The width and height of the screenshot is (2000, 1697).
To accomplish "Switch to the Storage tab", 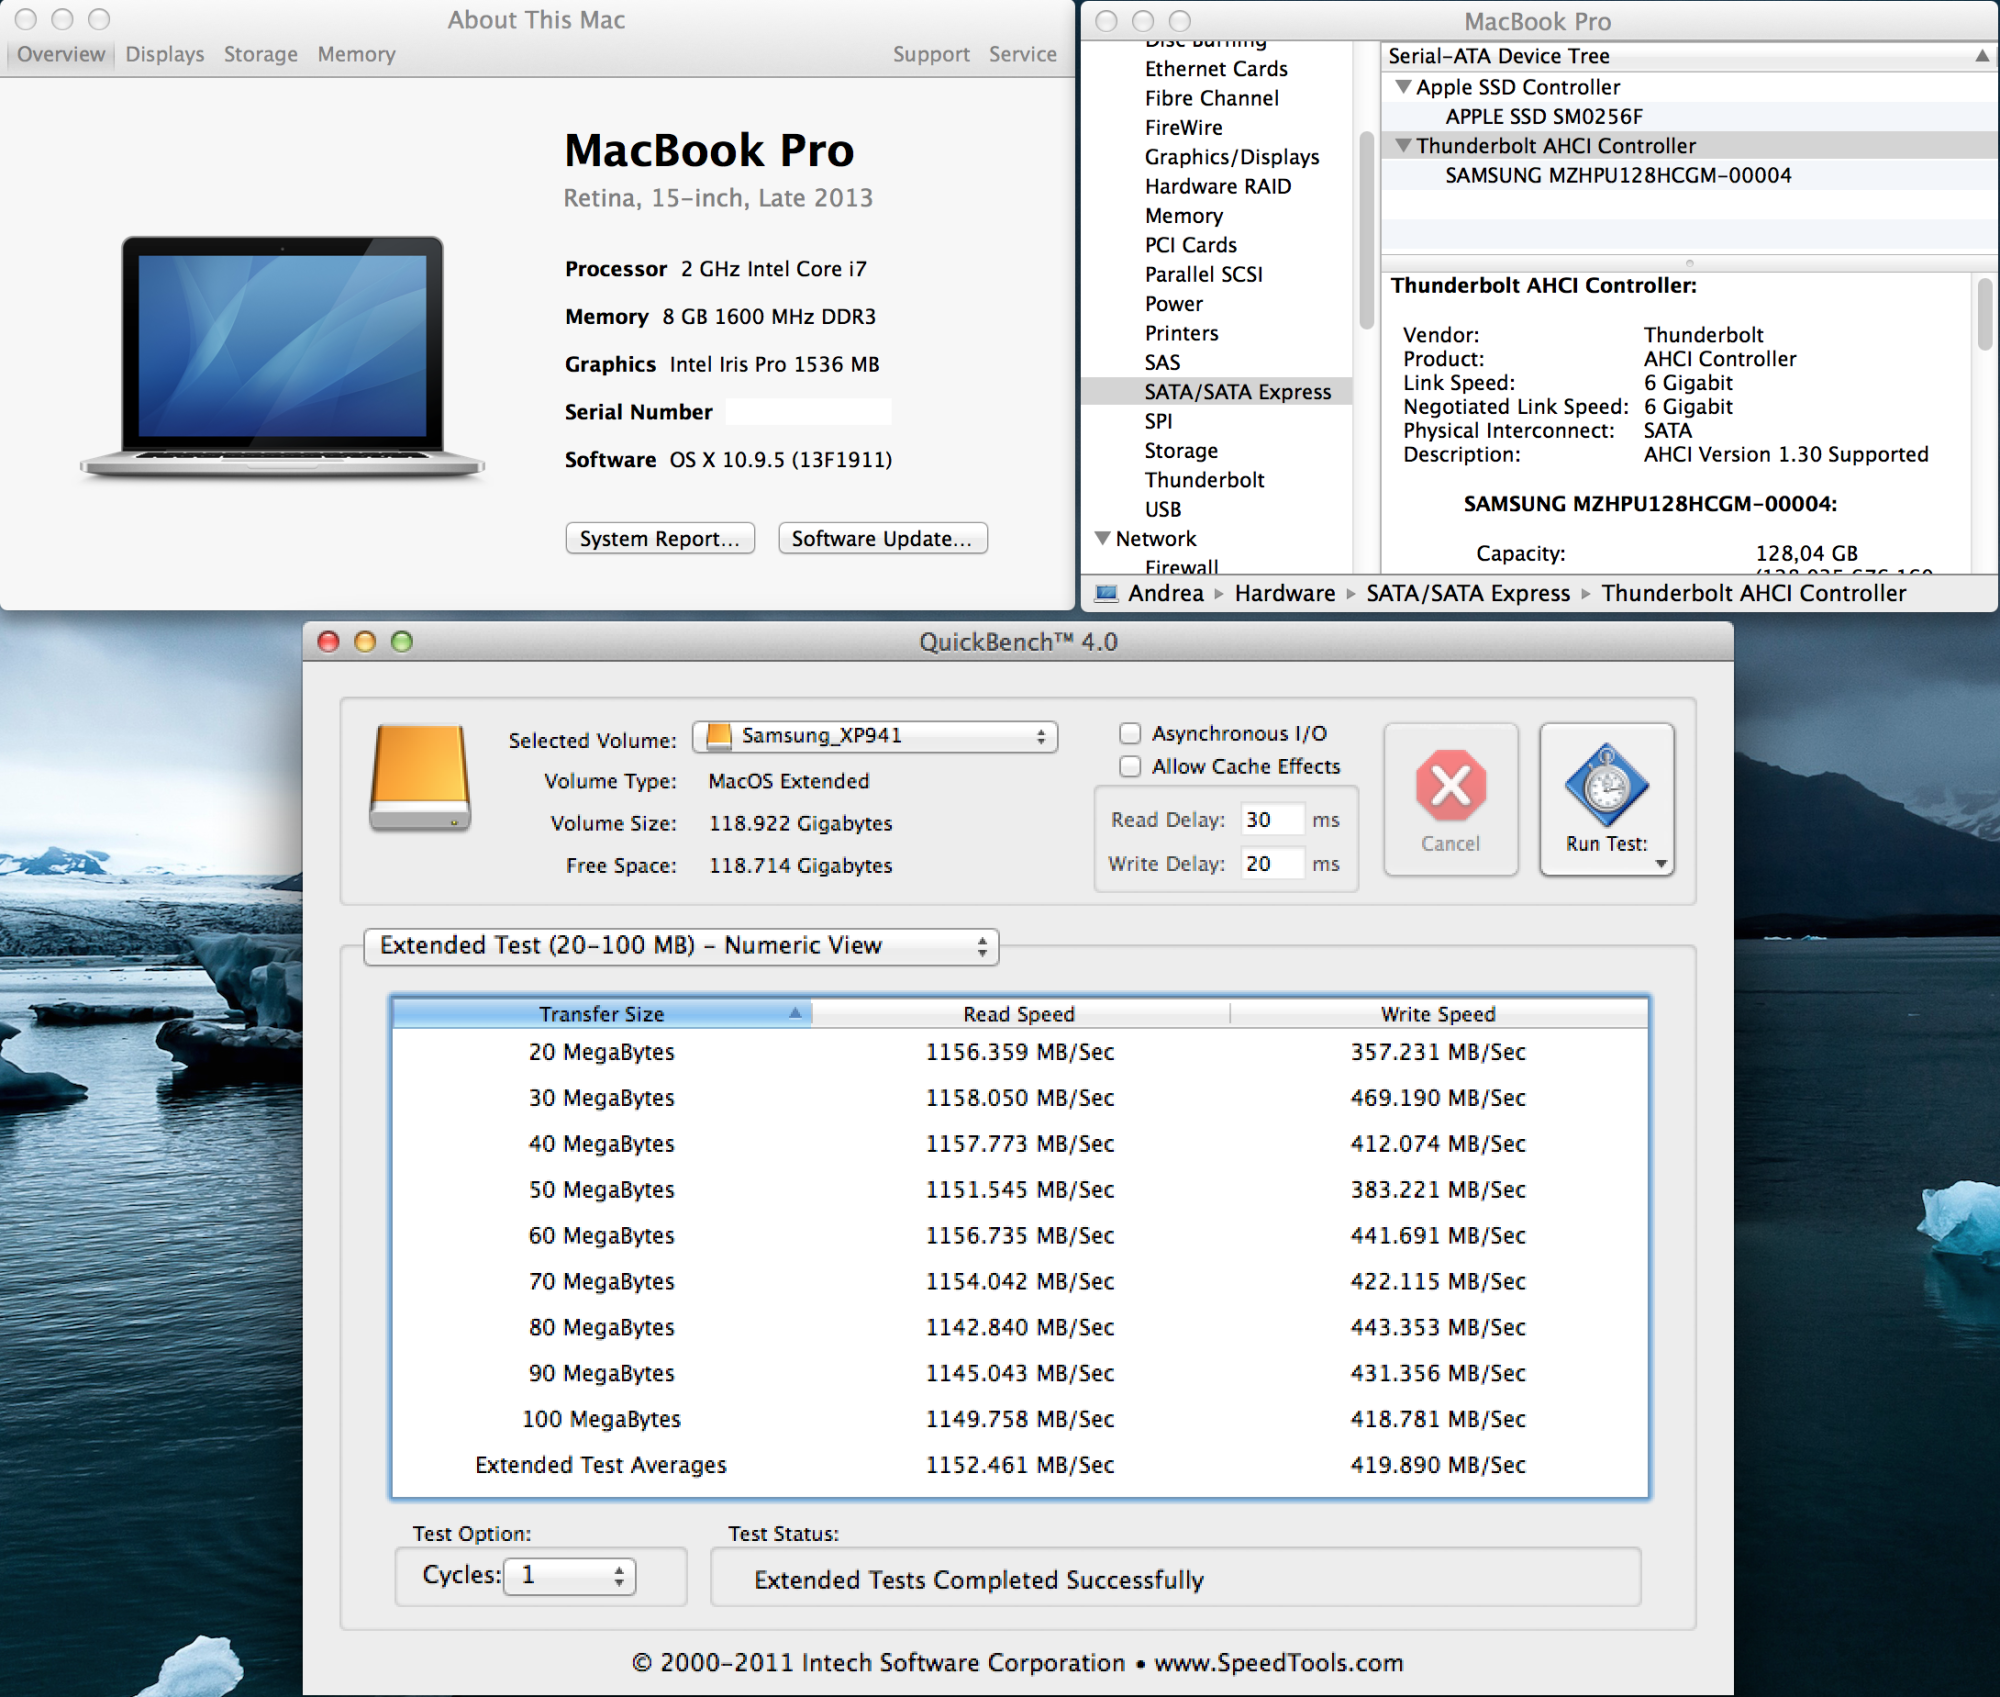I will pos(261,54).
